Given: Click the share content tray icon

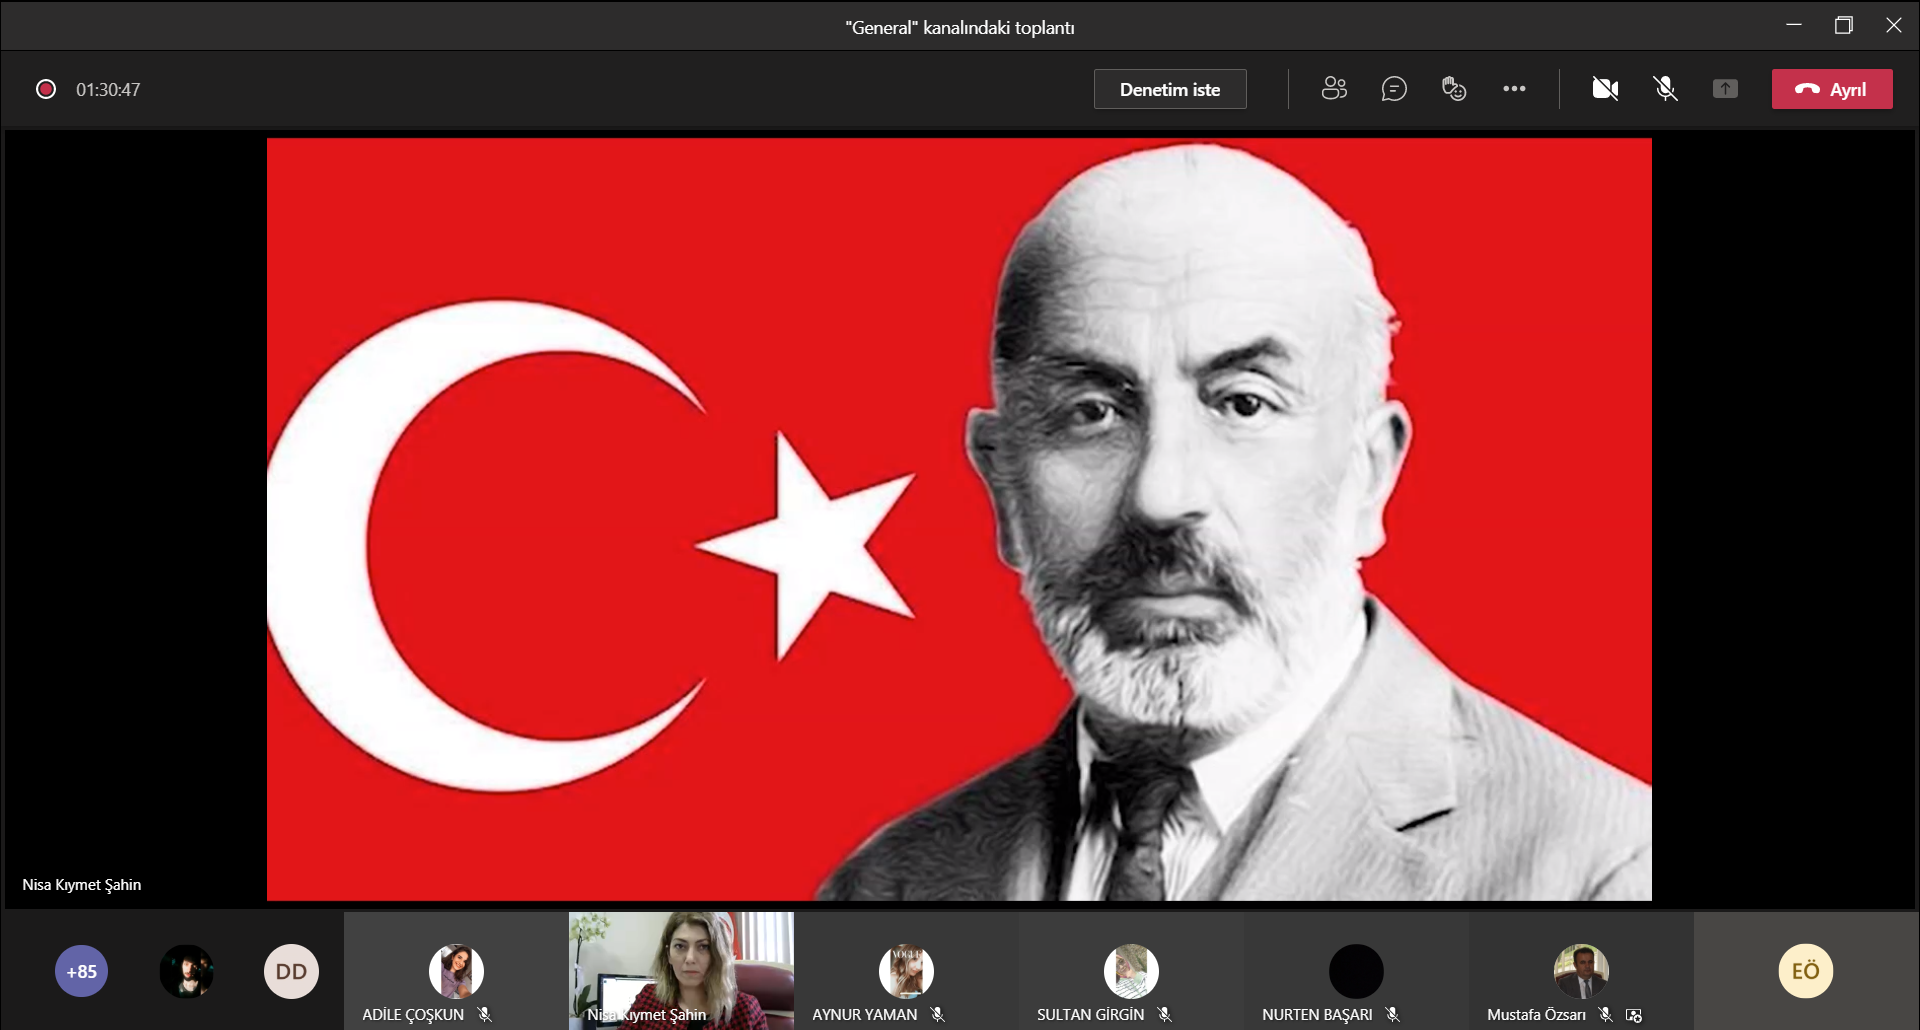Looking at the screenshot, I should pyautogui.click(x=1725, y=89).
